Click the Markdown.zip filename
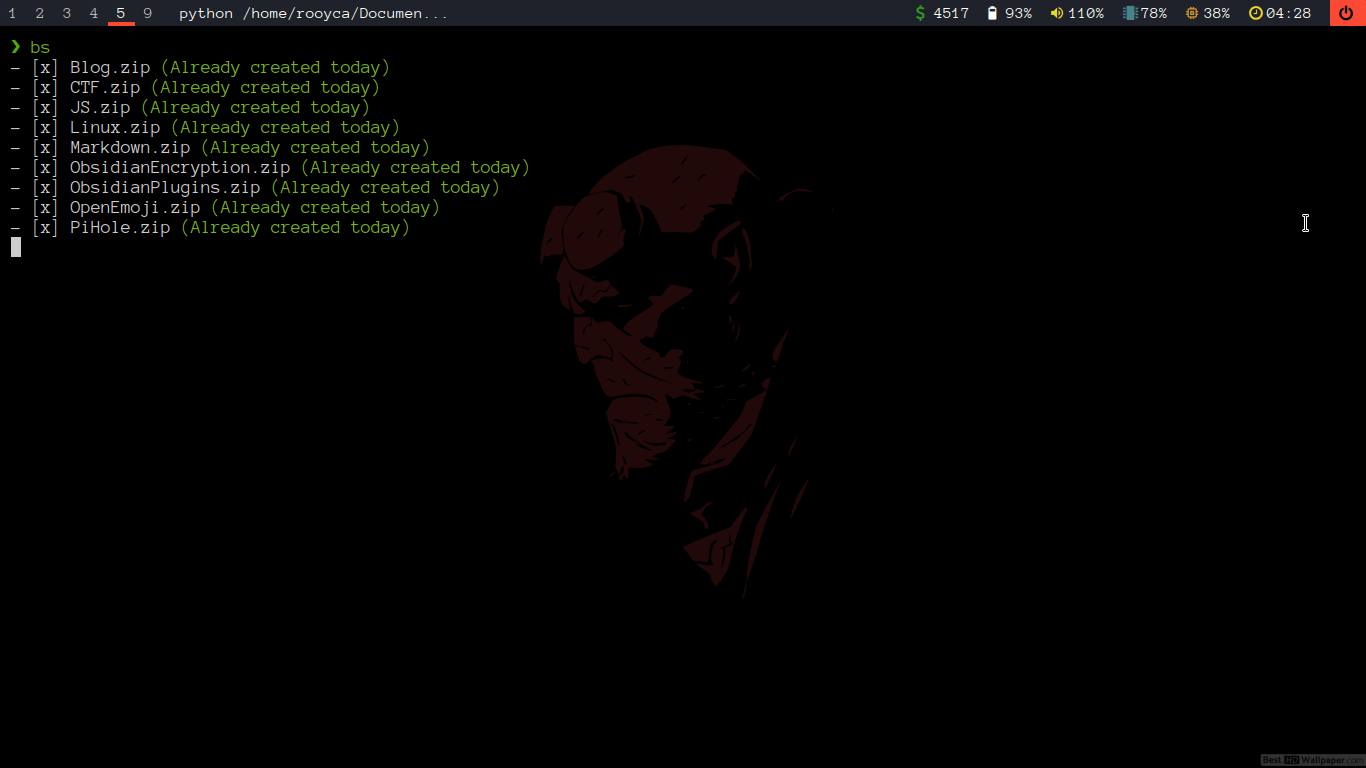The image size is (1366, 768). (130, 148)
